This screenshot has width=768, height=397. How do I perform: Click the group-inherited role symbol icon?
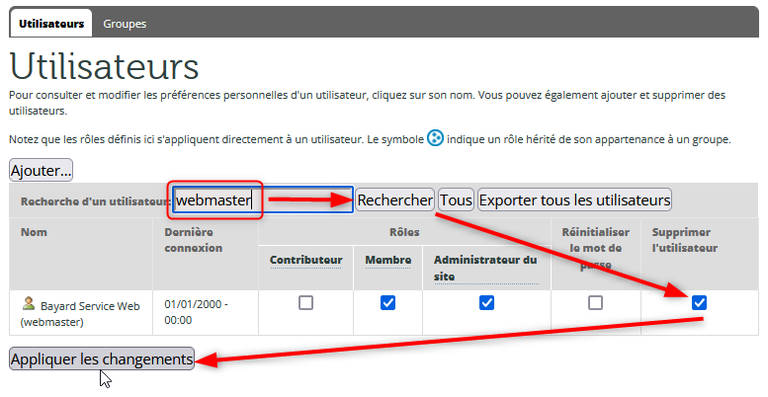[x=435, y=138]
